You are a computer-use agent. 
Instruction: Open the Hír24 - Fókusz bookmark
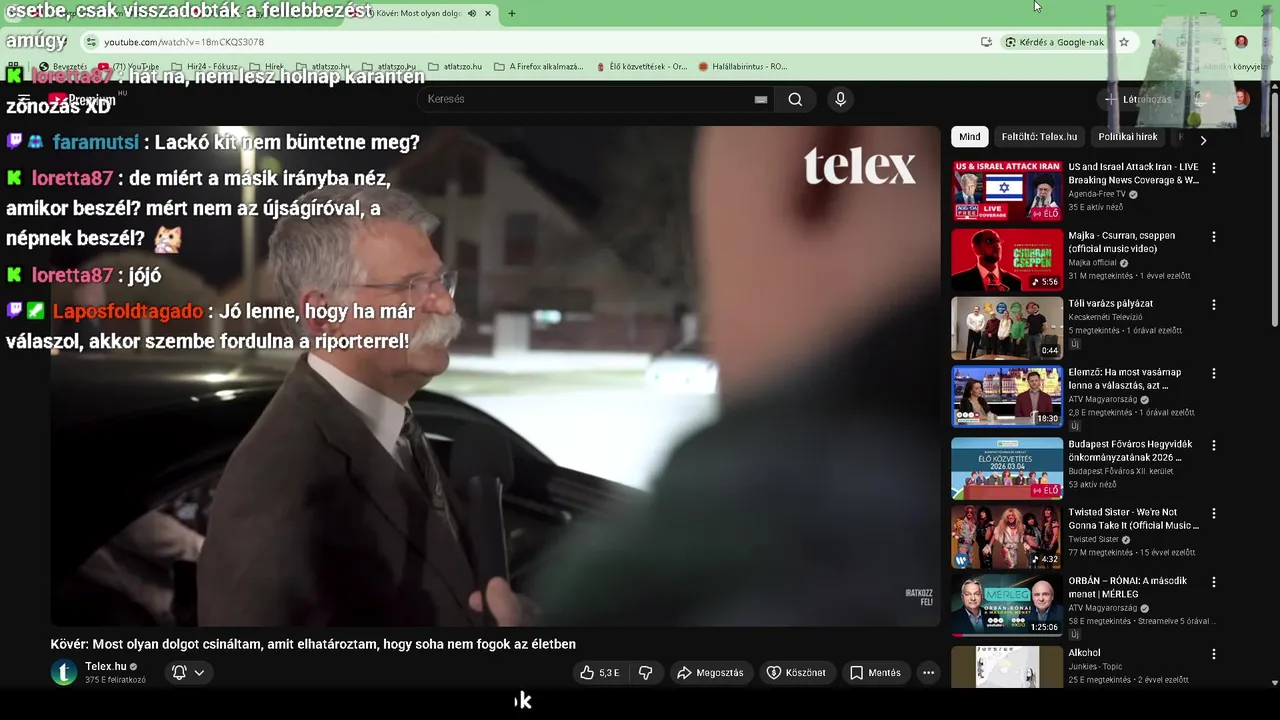pyautogui.click(x=205, y=67)
